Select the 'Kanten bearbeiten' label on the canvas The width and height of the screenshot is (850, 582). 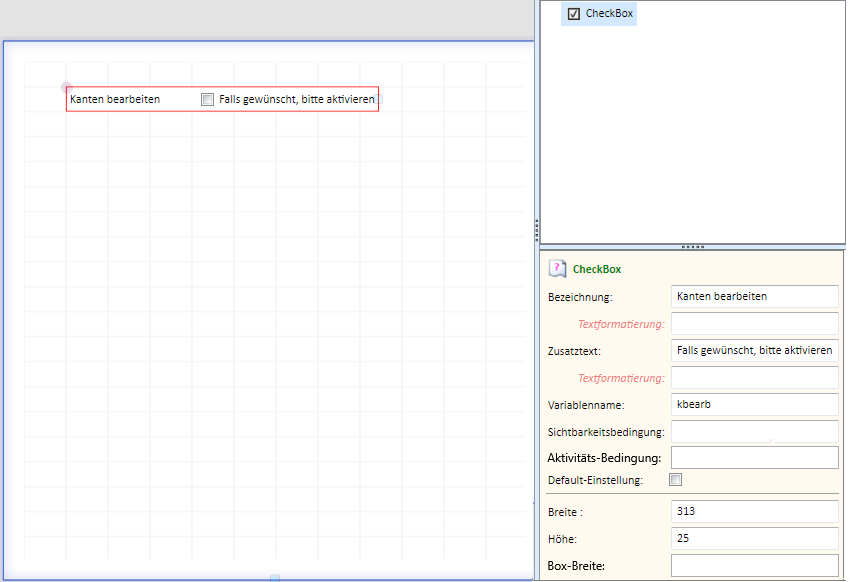(x=115, y=99)
